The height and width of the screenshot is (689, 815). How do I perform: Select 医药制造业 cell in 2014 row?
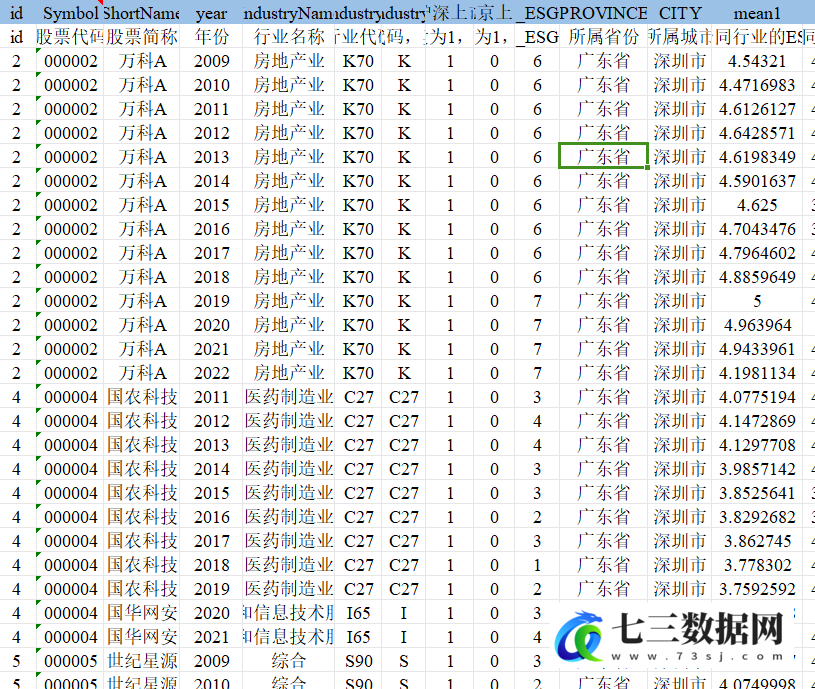tap(288, 469)
